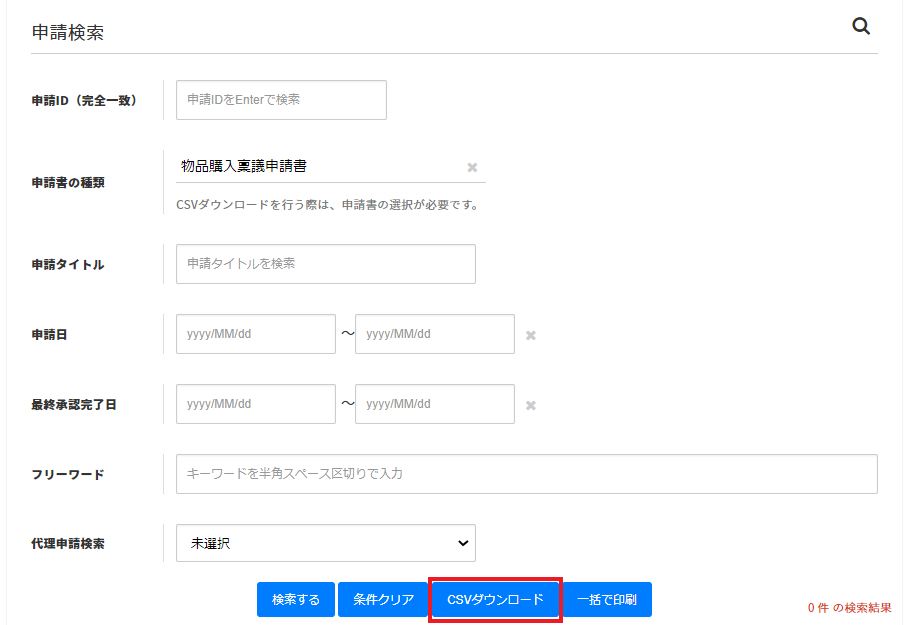Focus the フリーワード keyword field

(x=527, y=474)
